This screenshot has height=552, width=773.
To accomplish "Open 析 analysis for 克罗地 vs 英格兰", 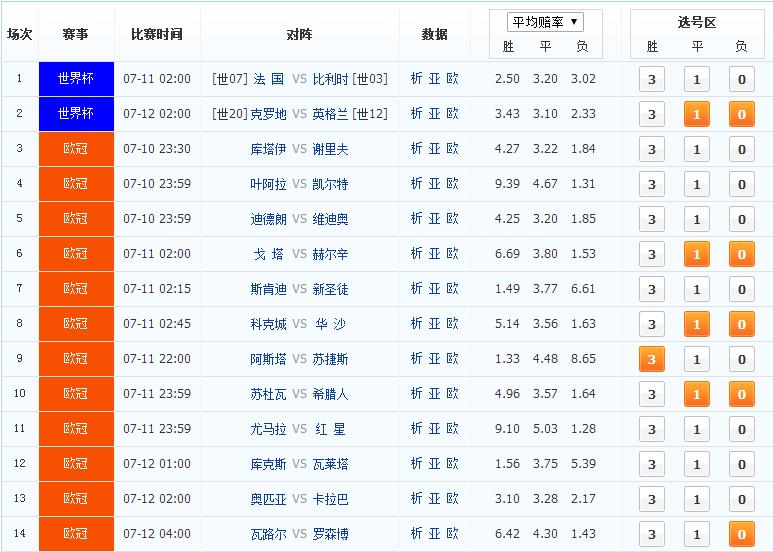I will (417, 113).
